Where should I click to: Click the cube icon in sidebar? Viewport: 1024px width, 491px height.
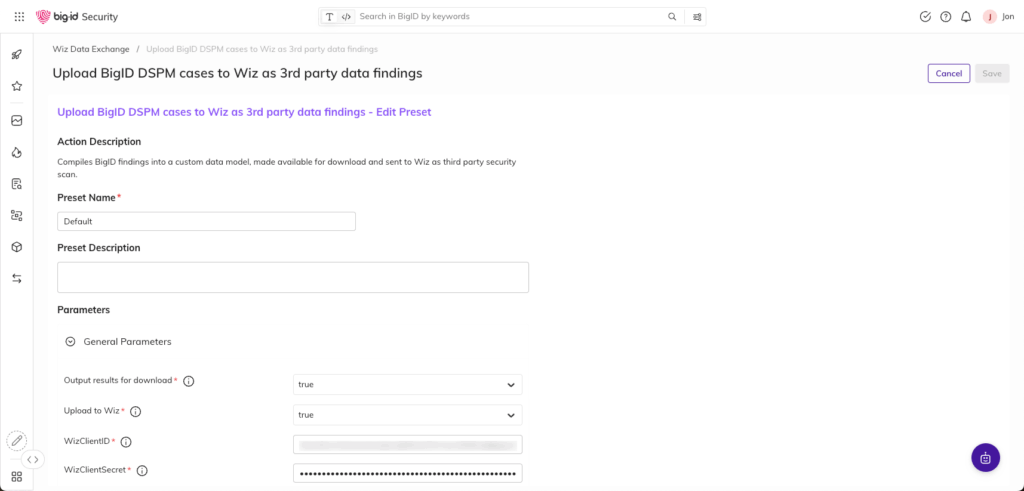(17, 247)
